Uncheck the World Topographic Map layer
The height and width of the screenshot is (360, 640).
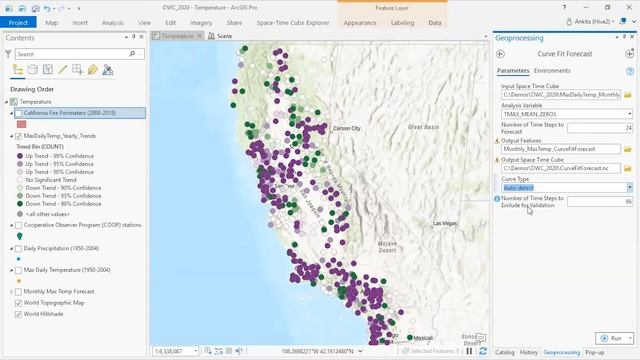tap(18, 303)
